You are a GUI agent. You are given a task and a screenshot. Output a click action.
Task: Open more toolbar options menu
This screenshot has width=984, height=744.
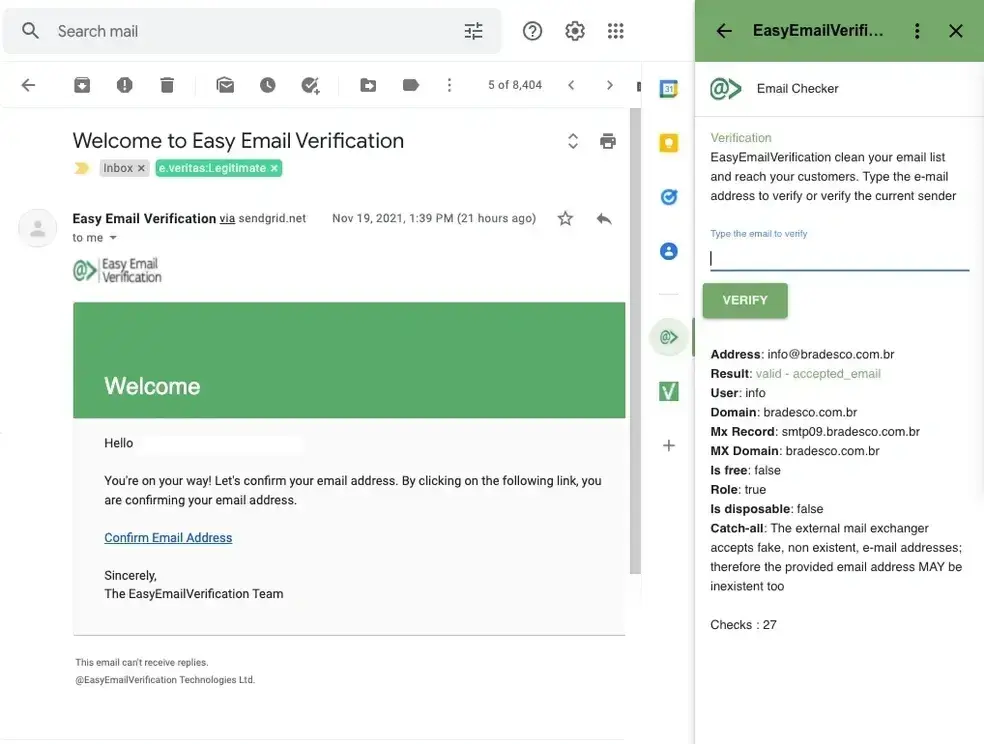point(449,85)
